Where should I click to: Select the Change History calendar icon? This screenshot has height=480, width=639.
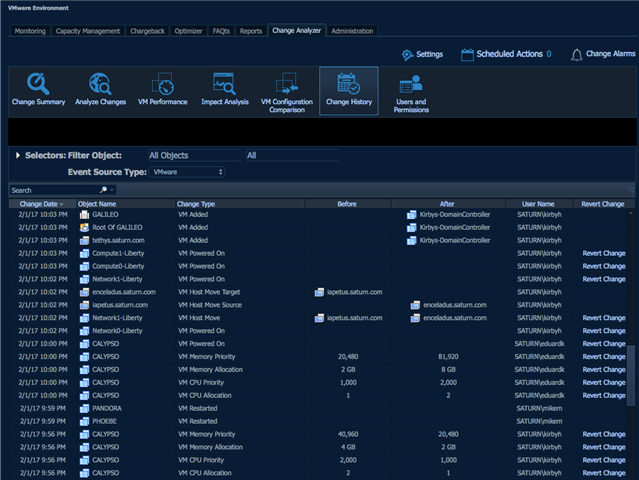tap(348, 84)
